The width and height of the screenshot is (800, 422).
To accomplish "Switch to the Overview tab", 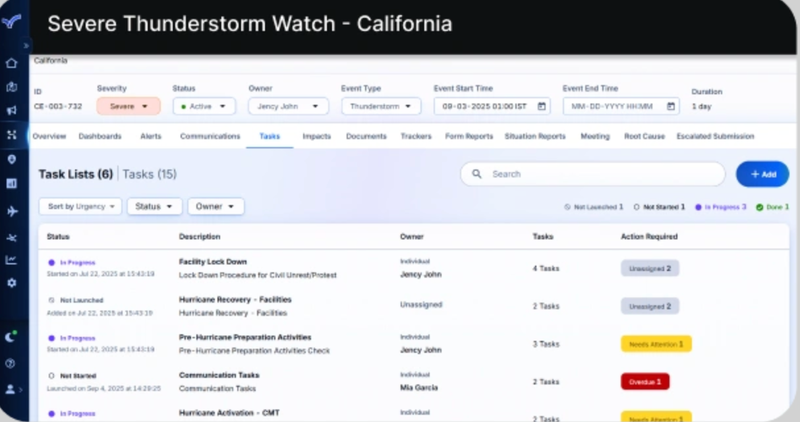I will click(x=49, y=136).
